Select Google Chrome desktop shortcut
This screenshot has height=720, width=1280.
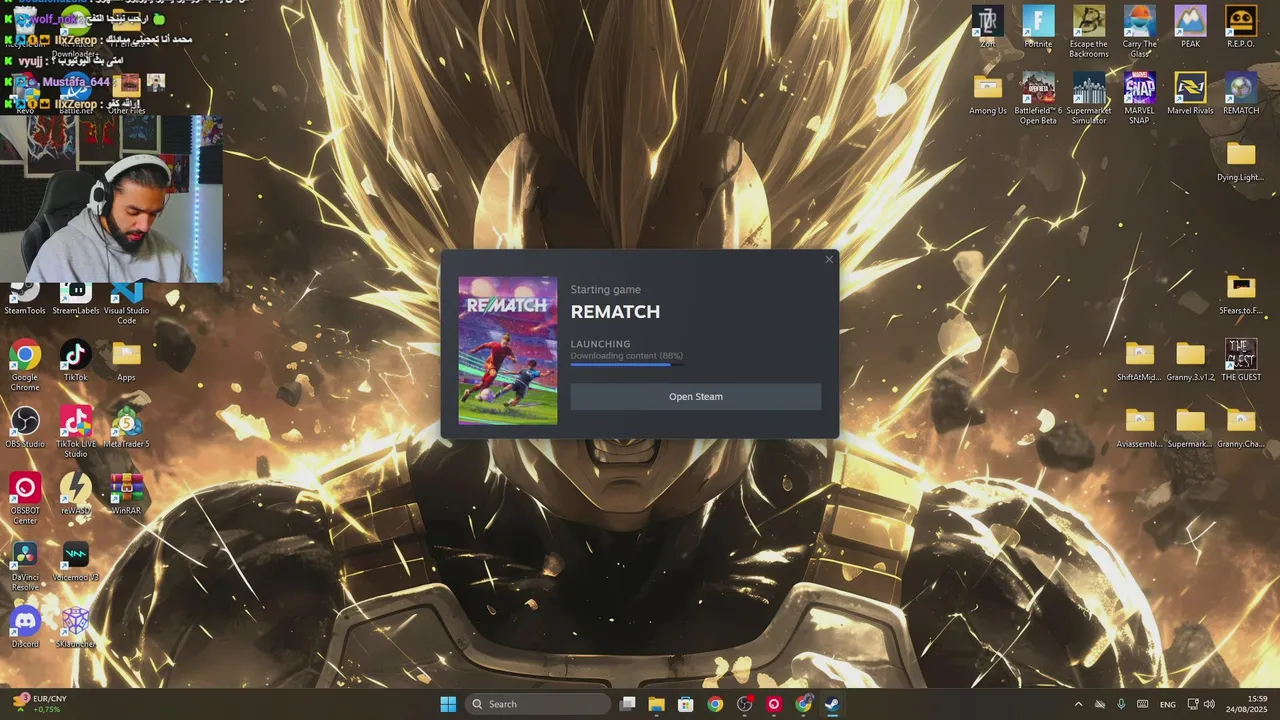coord(25,365)
